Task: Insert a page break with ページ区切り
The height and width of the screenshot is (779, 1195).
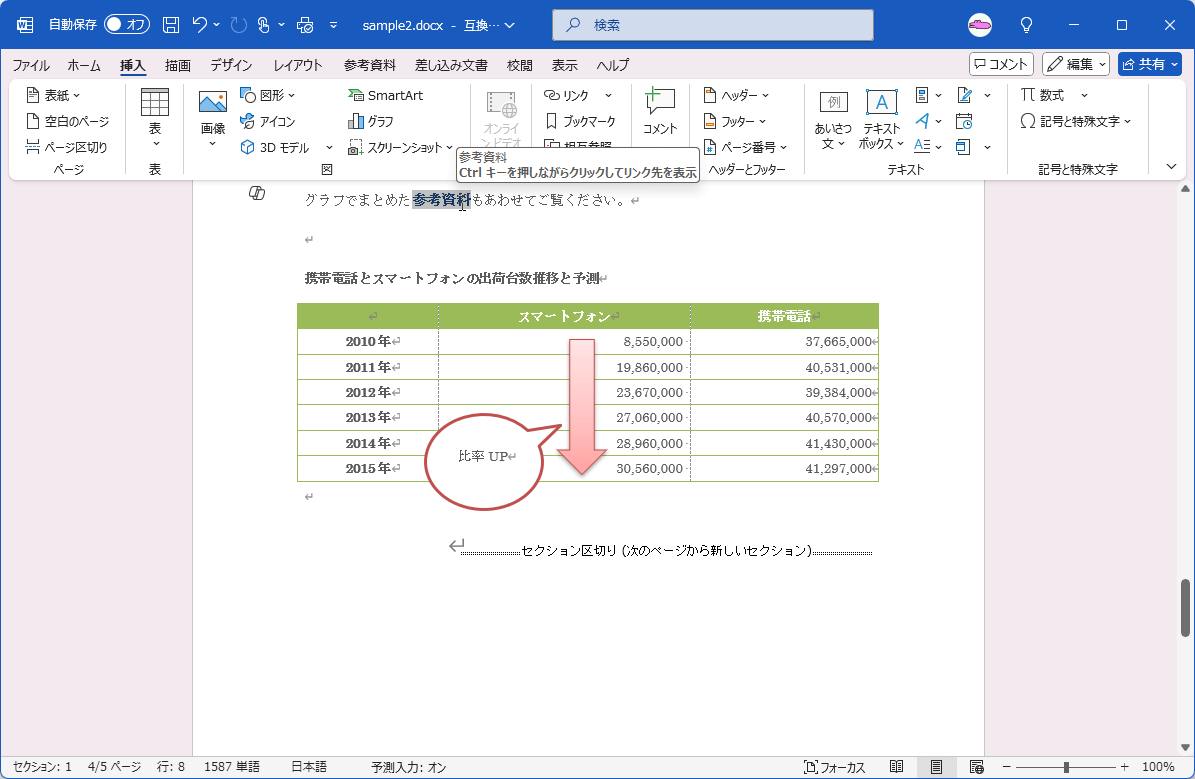Action: (x=66, y=147)
